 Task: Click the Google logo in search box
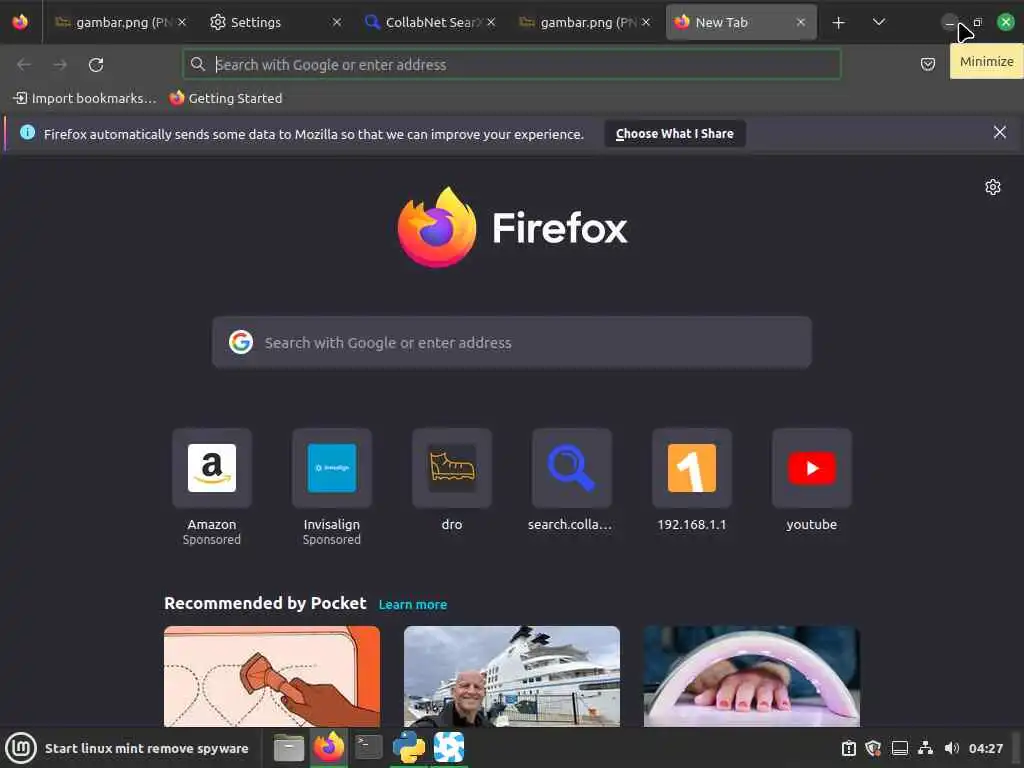[241, 342]
